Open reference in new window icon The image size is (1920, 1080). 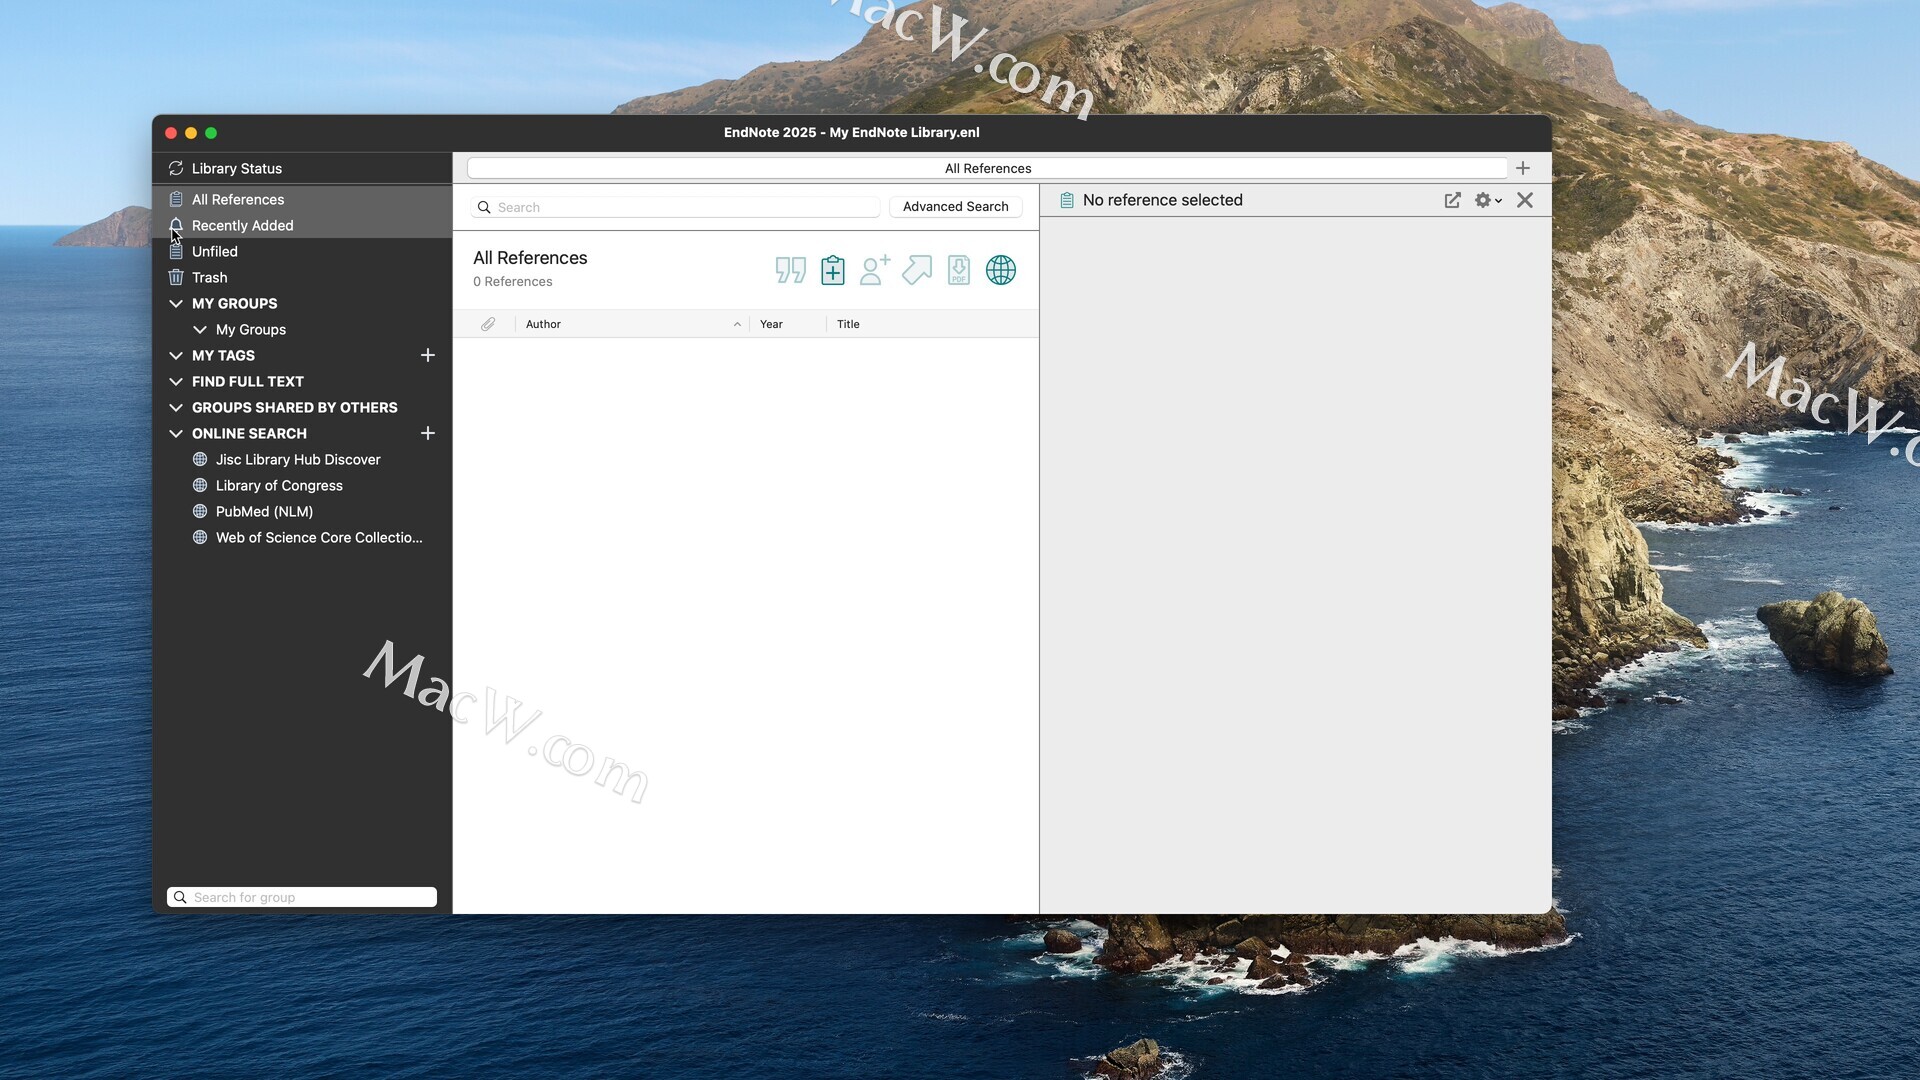pyautogui.click(x=1453, y=200)
